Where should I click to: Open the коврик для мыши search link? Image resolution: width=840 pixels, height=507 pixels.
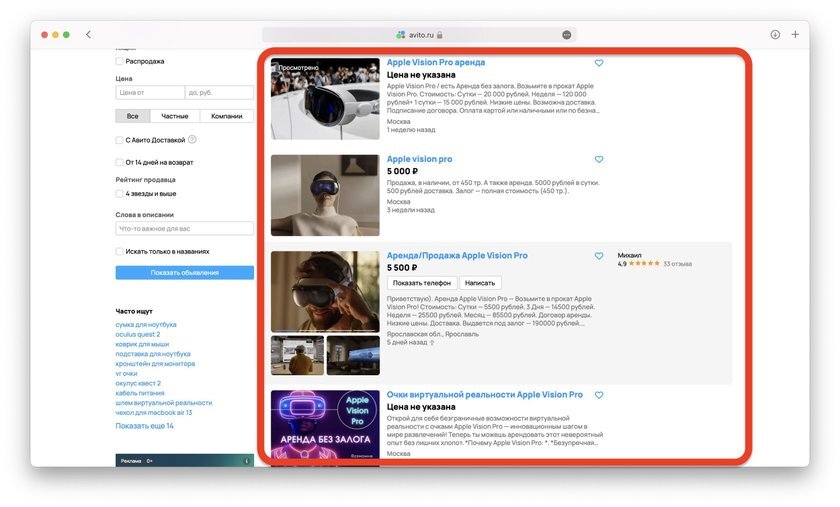click(x=142, y=344)
